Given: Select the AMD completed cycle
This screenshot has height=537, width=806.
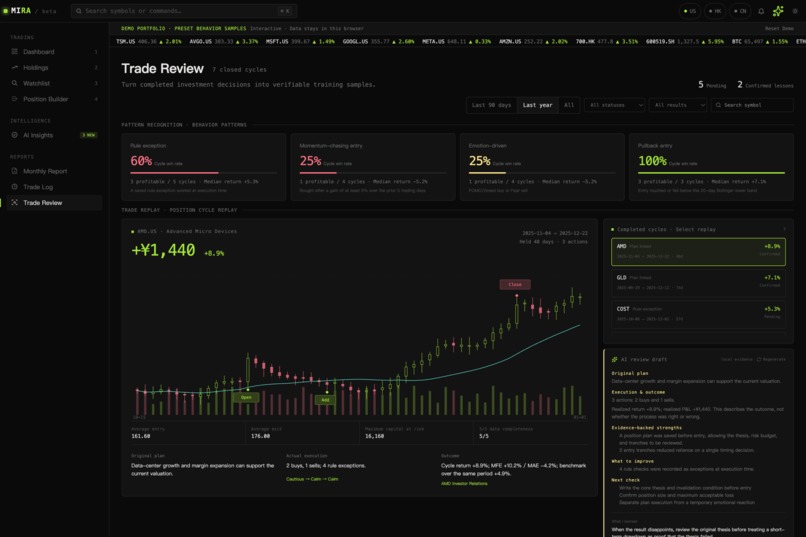Looking at the screenshot, I should [698, 252].
